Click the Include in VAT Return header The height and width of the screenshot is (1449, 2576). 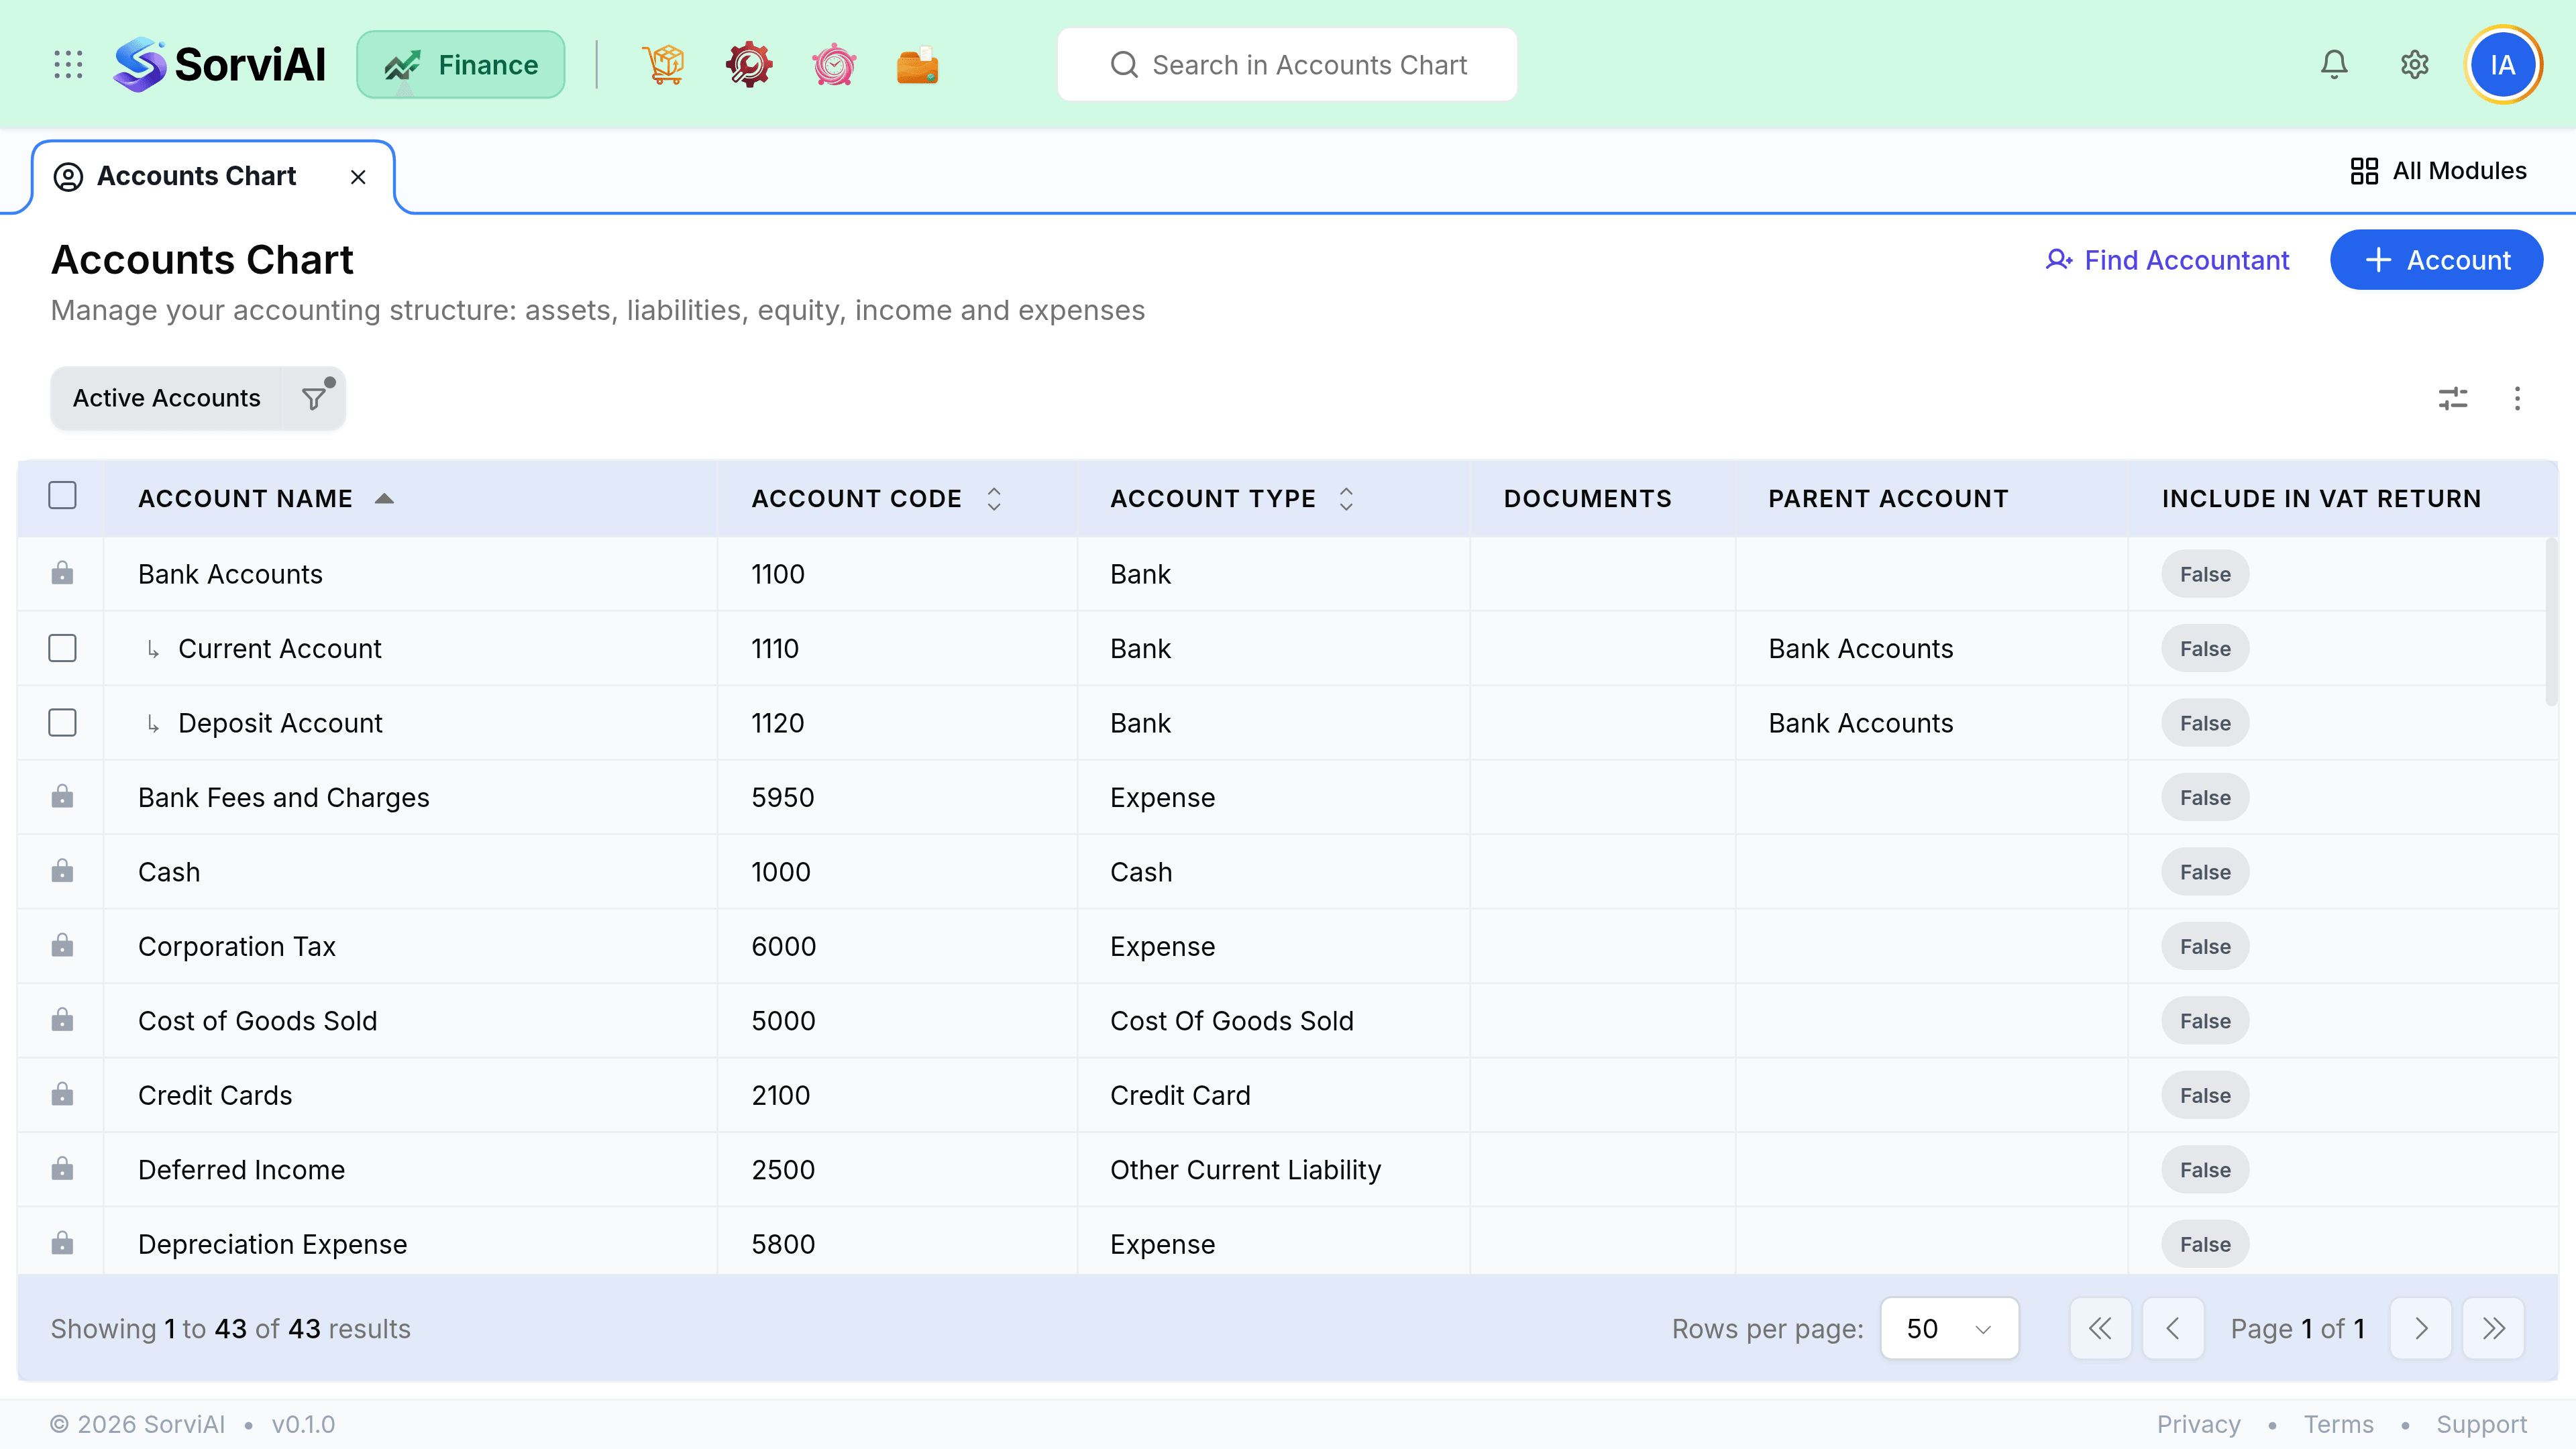click(2321, 498)
